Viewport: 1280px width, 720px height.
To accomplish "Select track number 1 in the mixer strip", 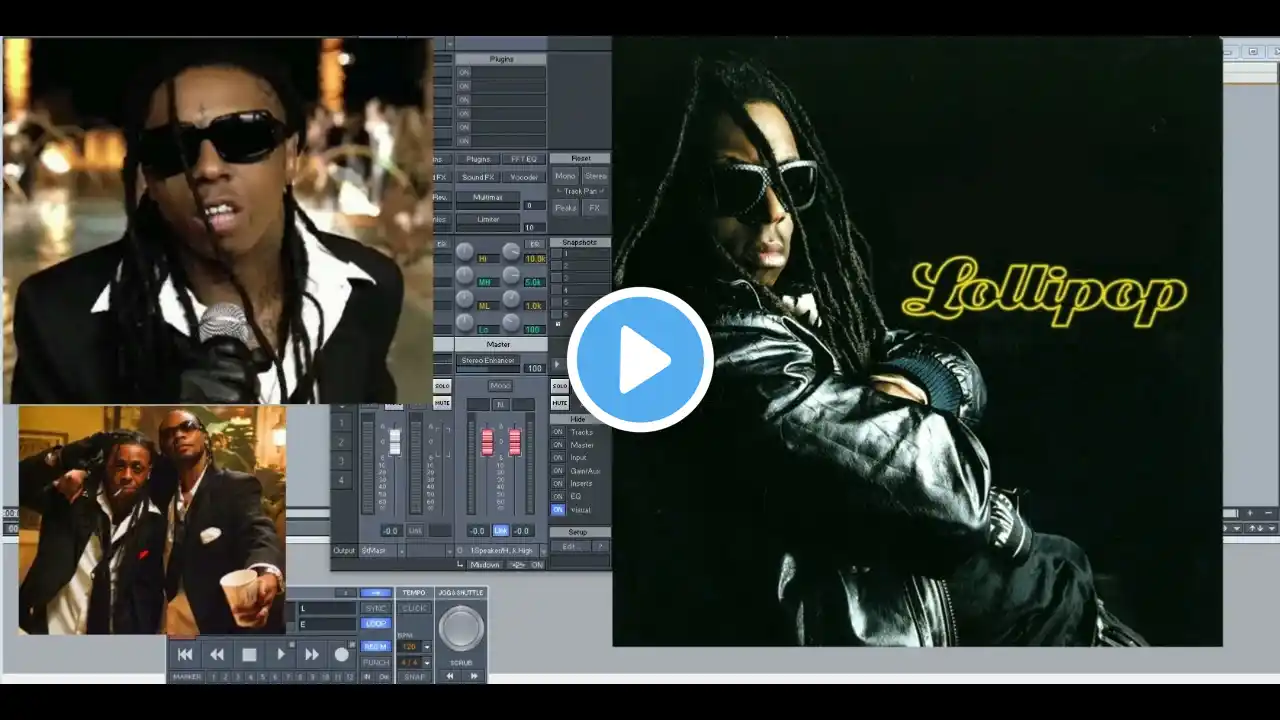I will 341,422.
